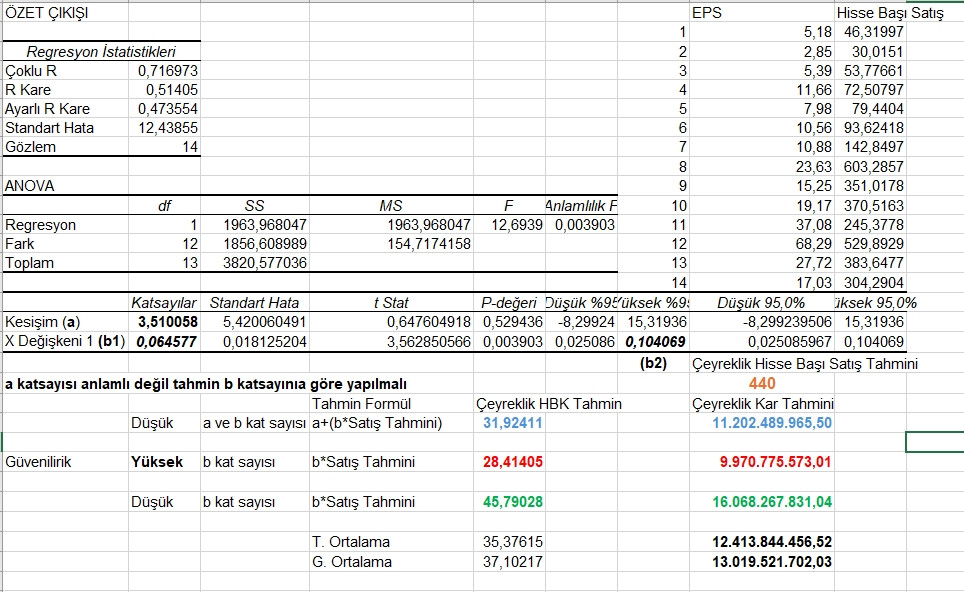
Task: Click the Kesişim coefficient 3,510058
Action: [167, 322]
